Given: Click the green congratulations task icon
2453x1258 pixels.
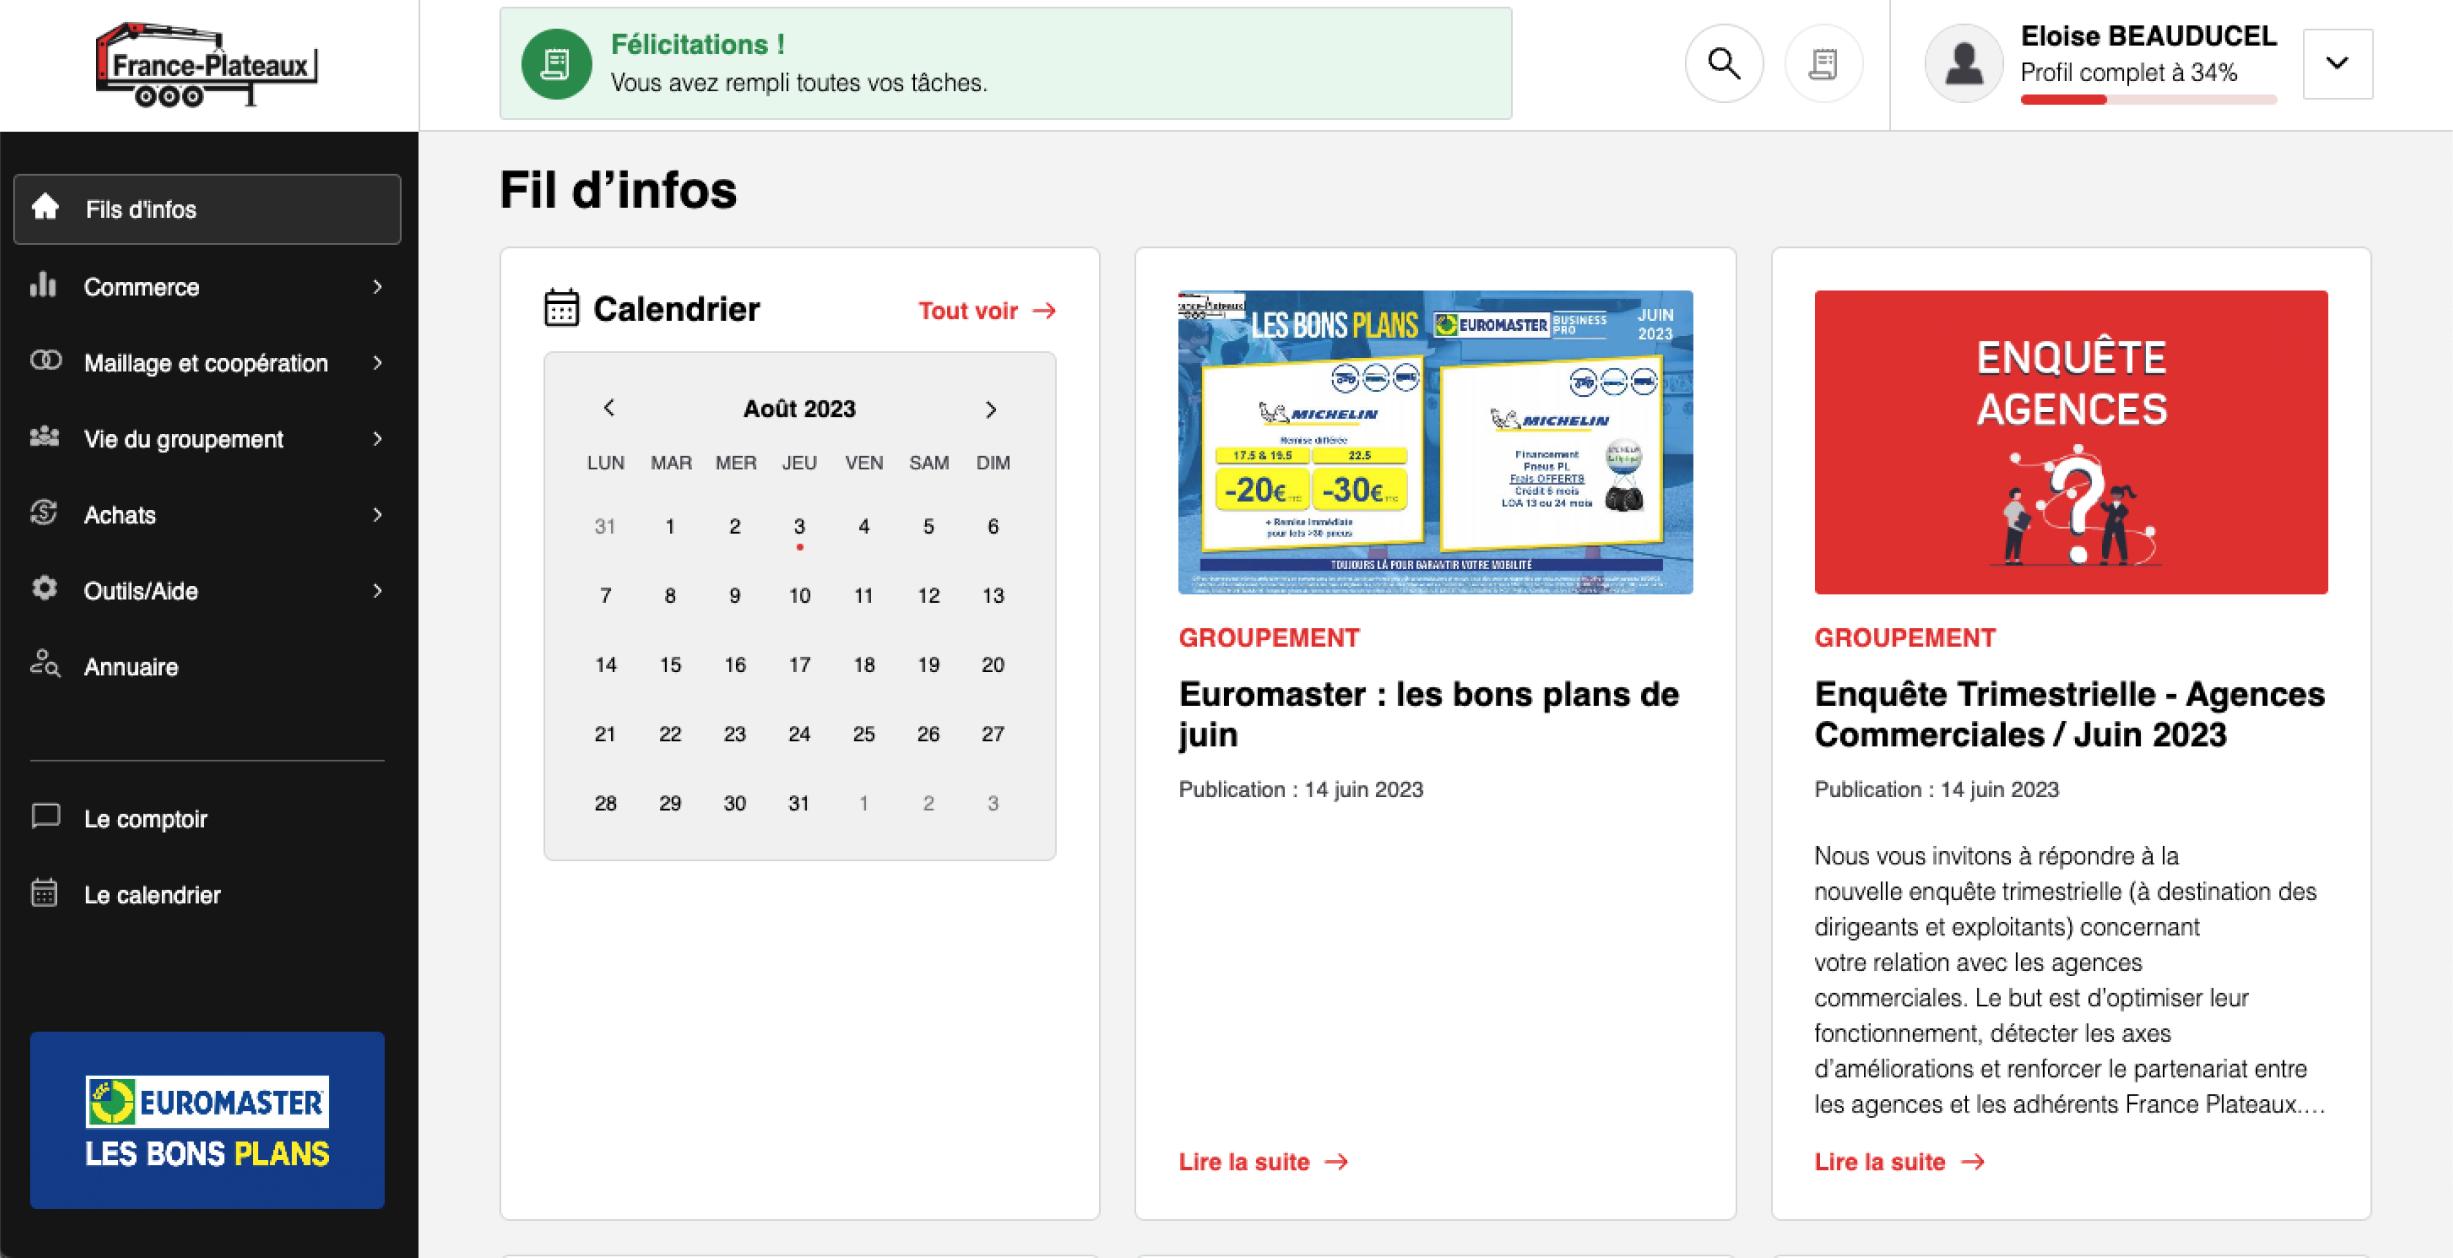Looking at the screenshot, I should pos(556,64).
